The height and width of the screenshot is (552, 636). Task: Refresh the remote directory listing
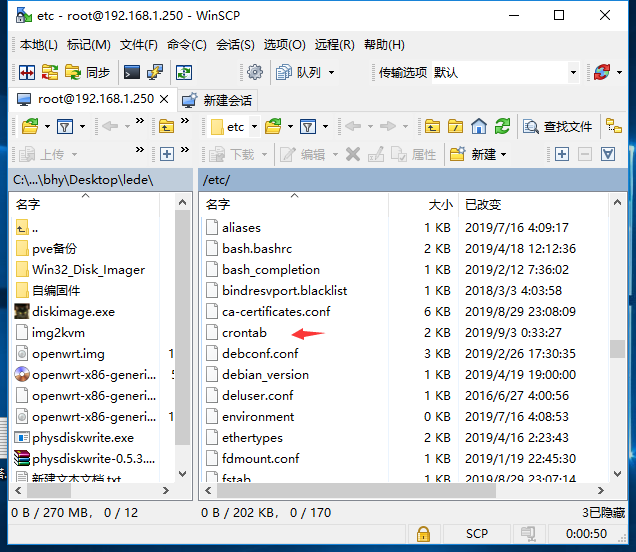click(502, 127)
